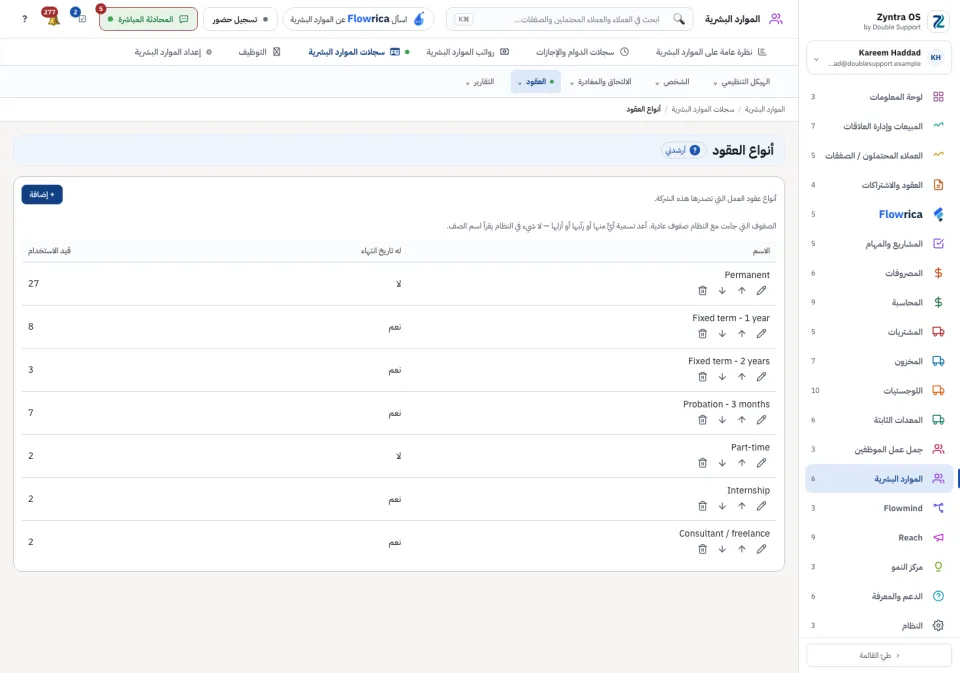Switch to سجلات الدوام والإجازات tab

click(582, 52)
